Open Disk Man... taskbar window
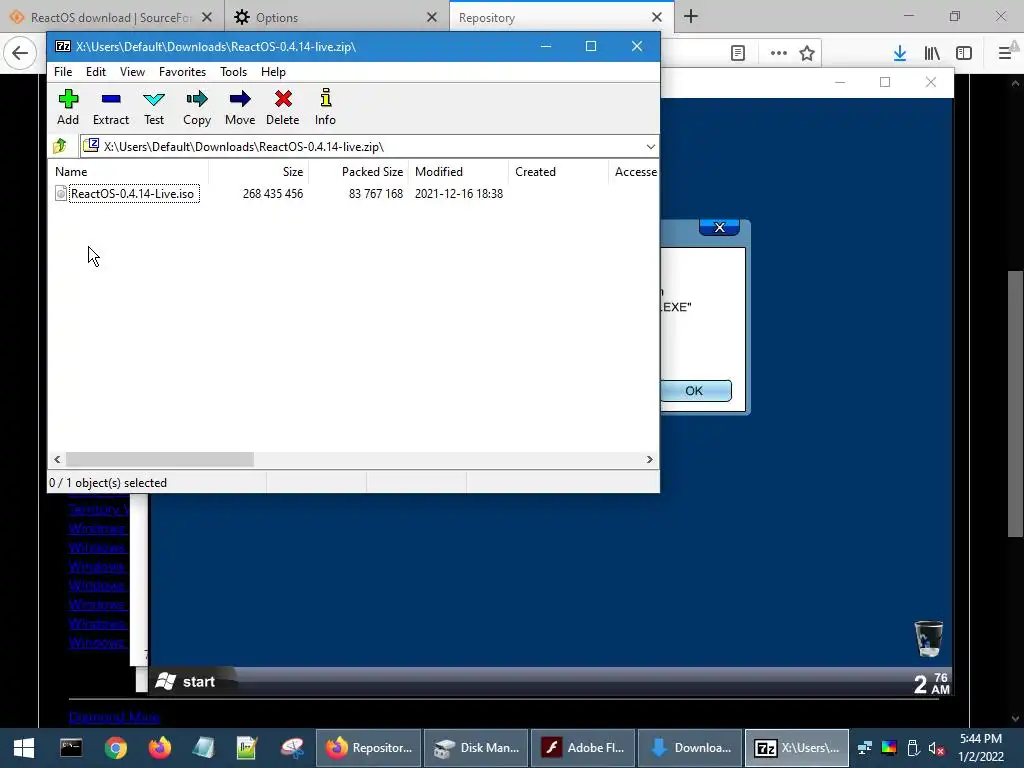The height and width of the screenshot is (768, 1024). pyautogui.click(x=477, y=748)
